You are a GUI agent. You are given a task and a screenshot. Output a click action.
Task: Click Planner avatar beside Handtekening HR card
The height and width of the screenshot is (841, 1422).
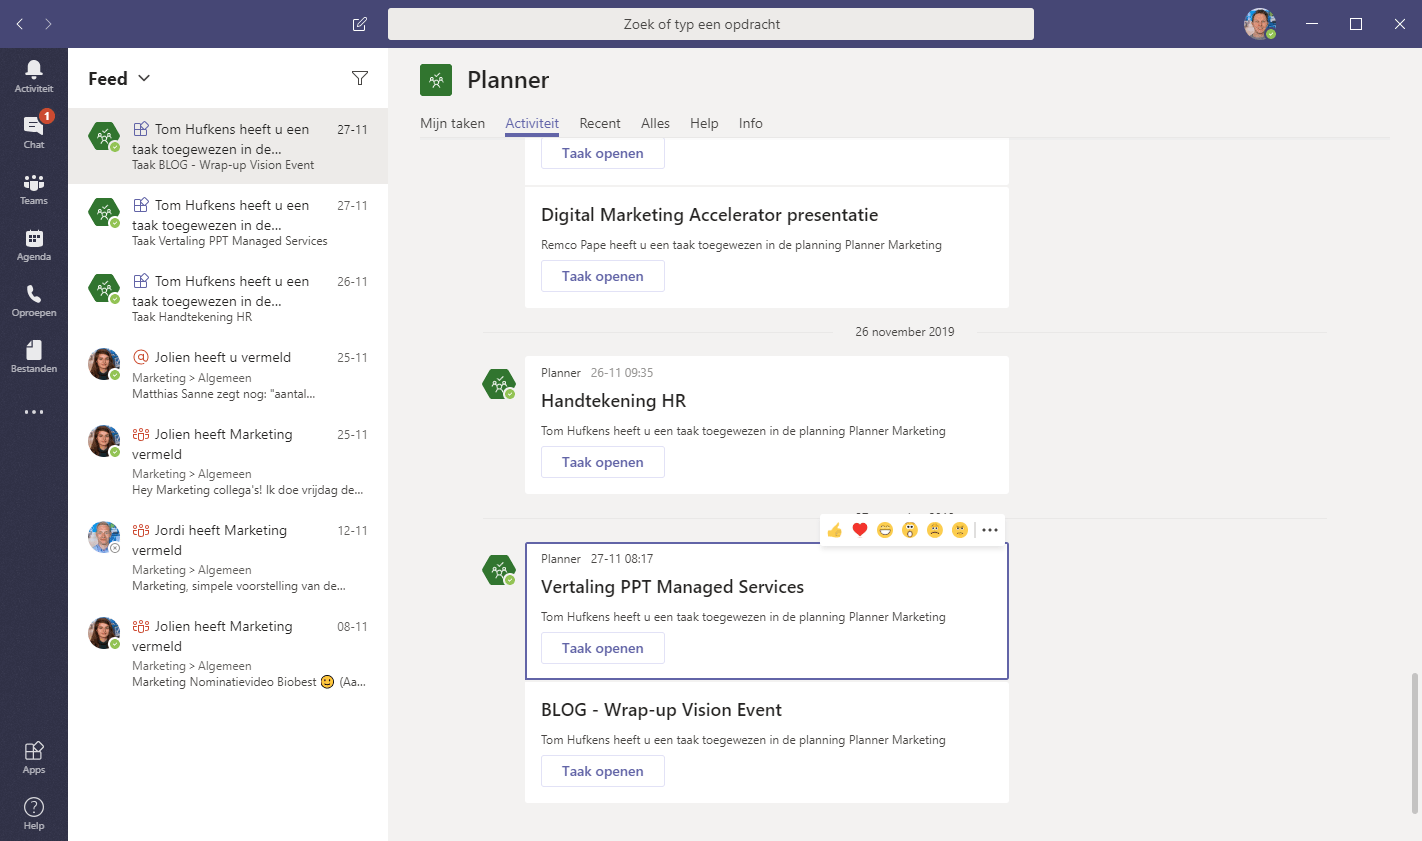coord(499,384)
